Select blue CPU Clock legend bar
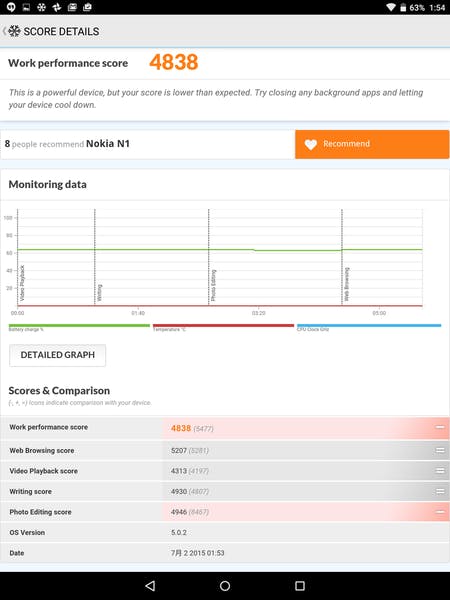The height and width of the screenshot is (600, 450). (369, 326)
